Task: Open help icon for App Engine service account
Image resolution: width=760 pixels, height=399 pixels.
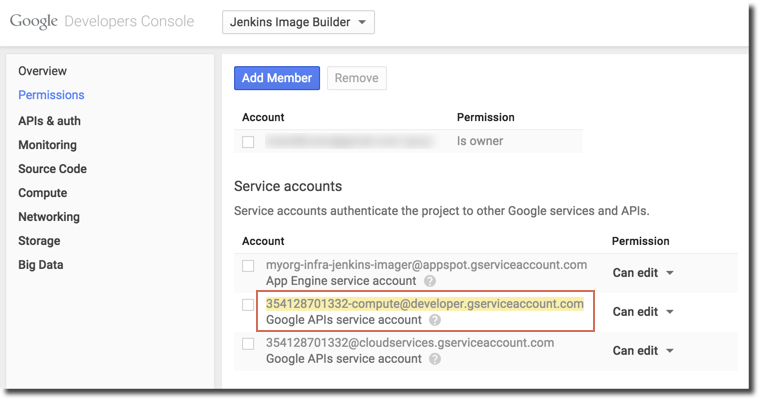Action: pyautogui.click(x=429, y=281)
